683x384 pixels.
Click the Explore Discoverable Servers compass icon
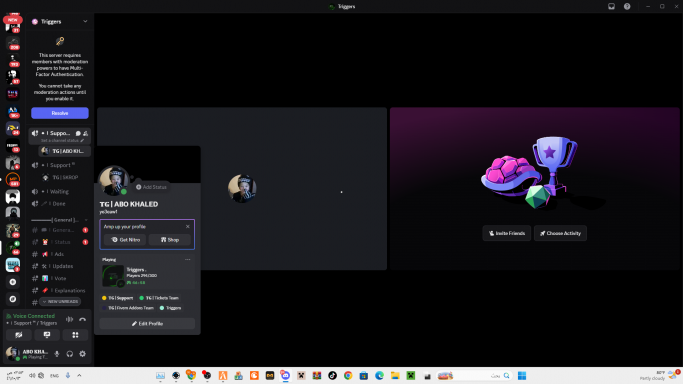click(13, 299)
